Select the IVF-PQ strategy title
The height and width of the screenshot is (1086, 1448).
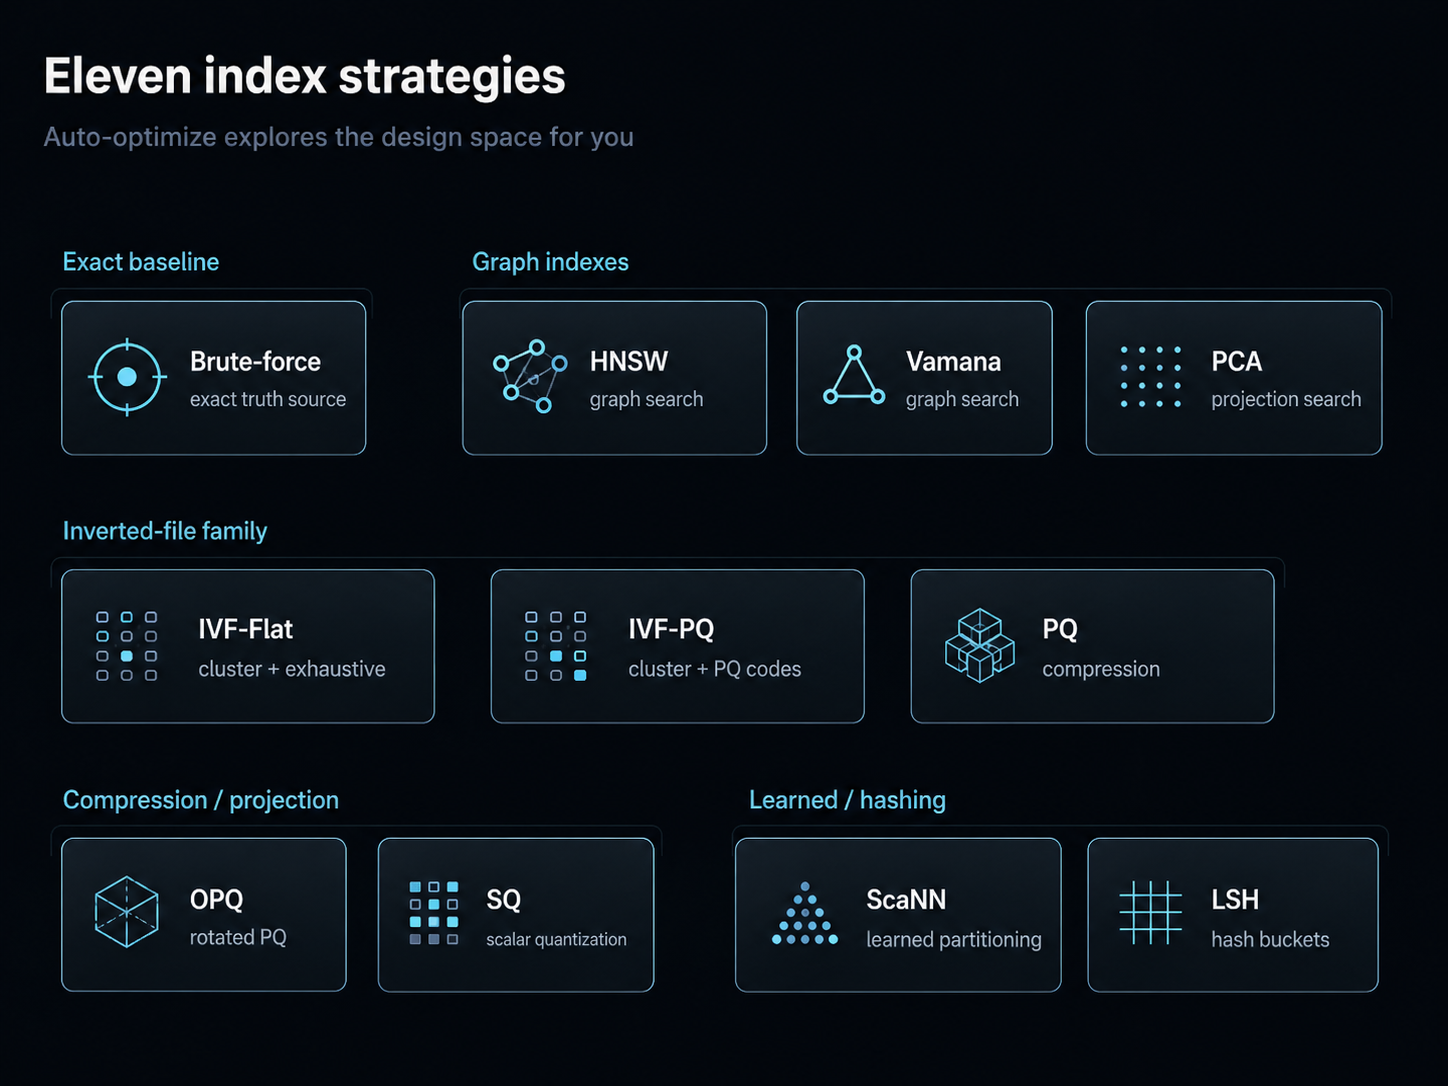tap(671, 629)
